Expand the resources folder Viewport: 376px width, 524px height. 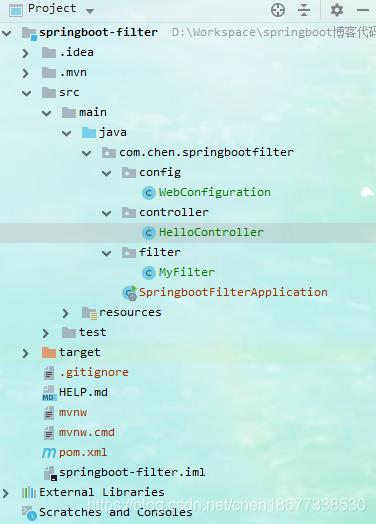tap(66, 313)
